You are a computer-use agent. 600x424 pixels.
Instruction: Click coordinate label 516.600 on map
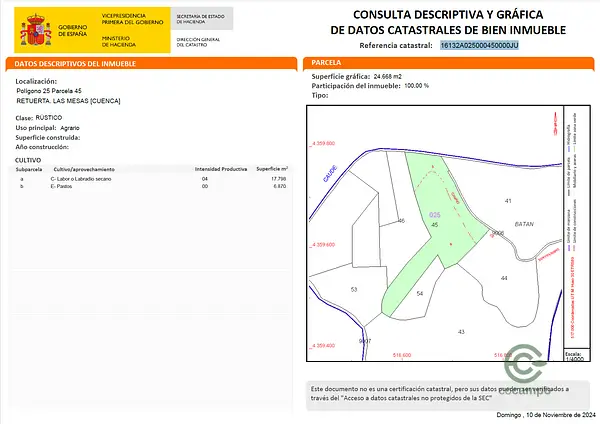[x=402, y=355]
